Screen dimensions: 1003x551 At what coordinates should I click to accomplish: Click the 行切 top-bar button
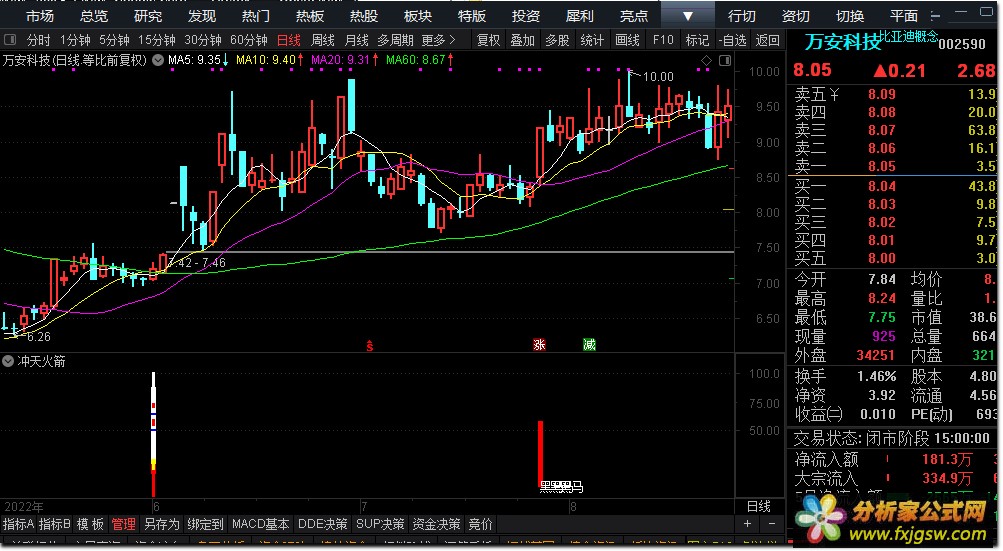point(741,16)
